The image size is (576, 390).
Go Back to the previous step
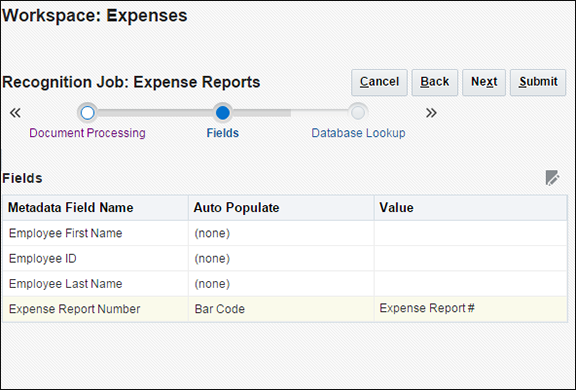click(435, 82)
